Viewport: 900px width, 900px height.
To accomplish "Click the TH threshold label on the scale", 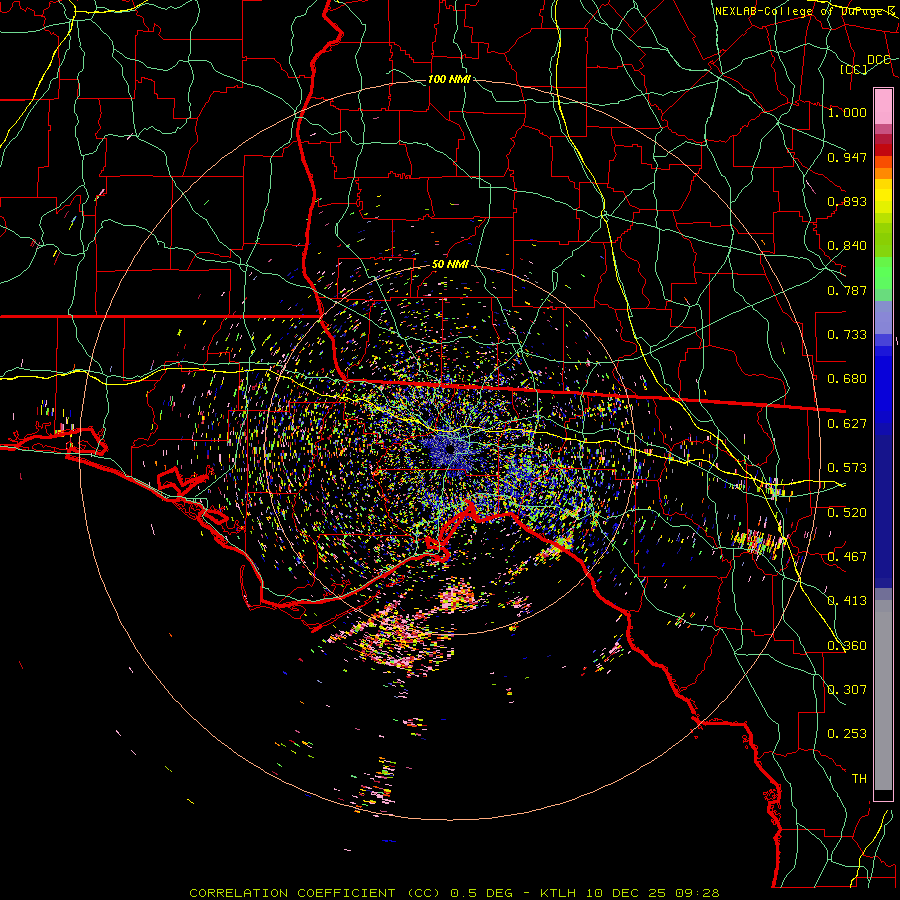I will pyautogui.click(x=859, y=779).
